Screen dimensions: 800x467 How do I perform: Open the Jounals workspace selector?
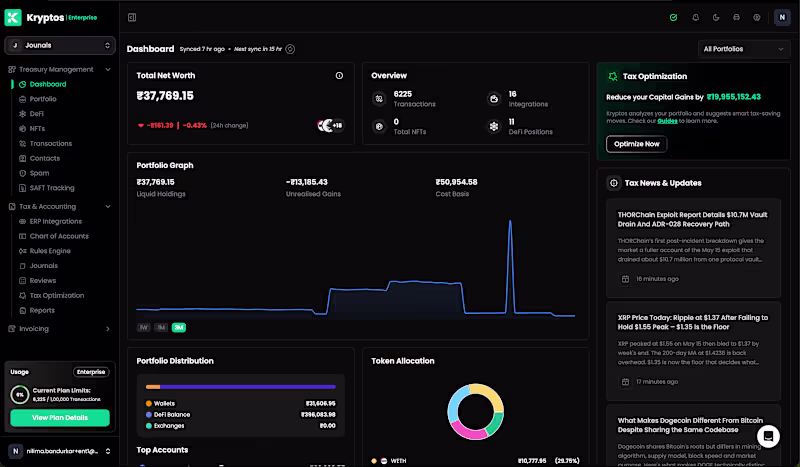click(60, 45)
